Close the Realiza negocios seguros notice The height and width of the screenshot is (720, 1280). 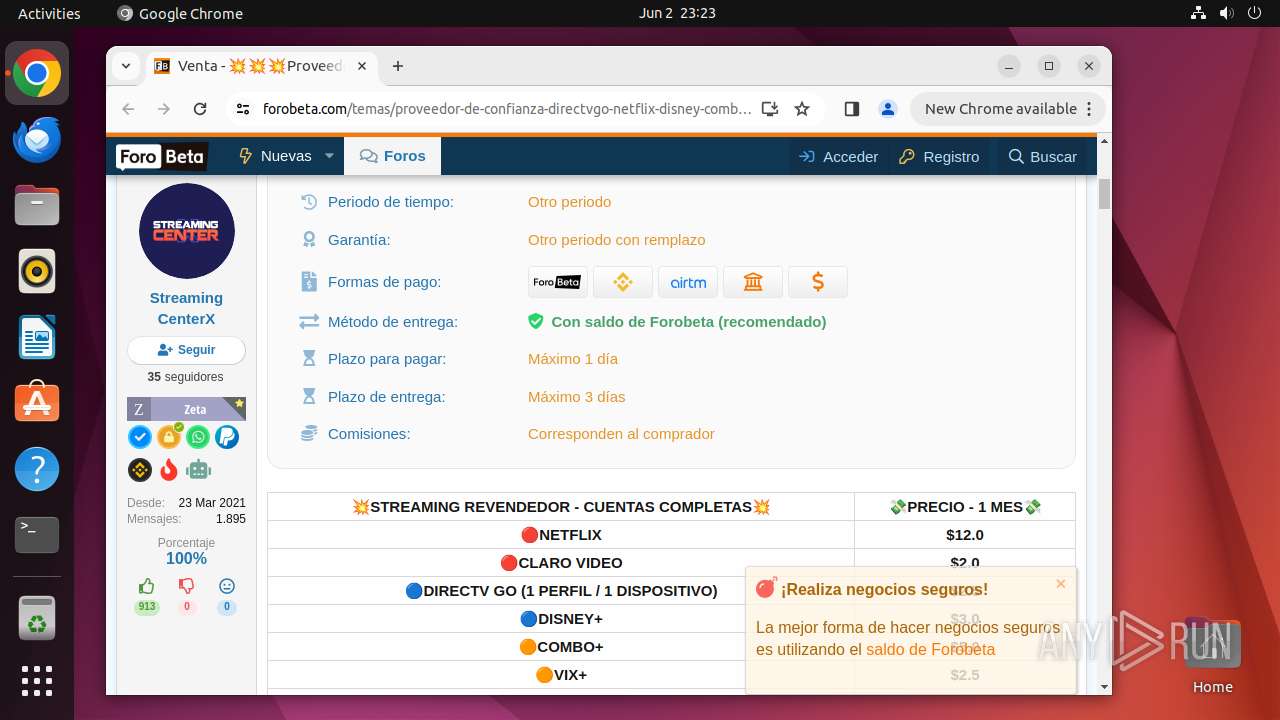tap(1061, 584)
